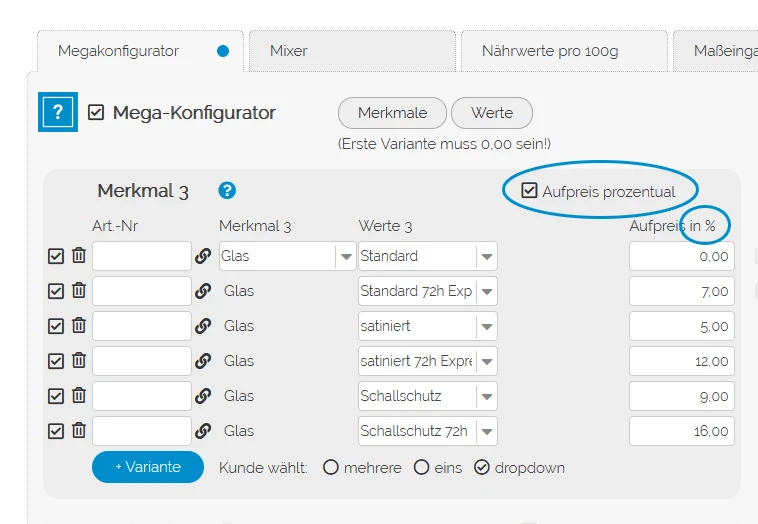Click link icon in the Standard row
758x524 pixels.
(203, 256)
